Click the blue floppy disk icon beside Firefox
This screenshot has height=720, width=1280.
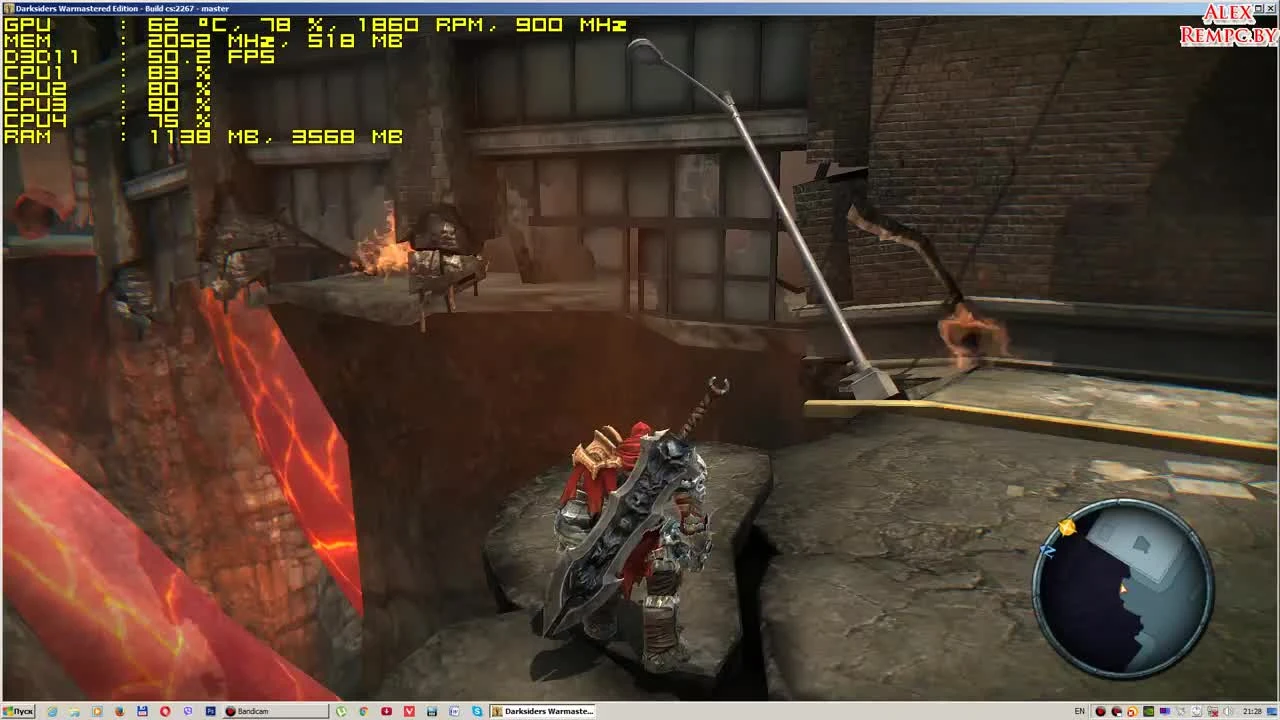pyautogui.click(x=142, y=711)
